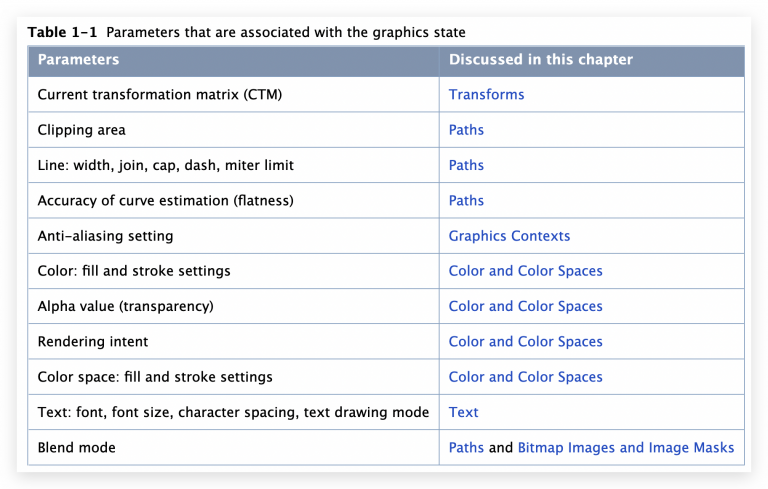Click the Discussed in this chapter header

pos(592,61)
